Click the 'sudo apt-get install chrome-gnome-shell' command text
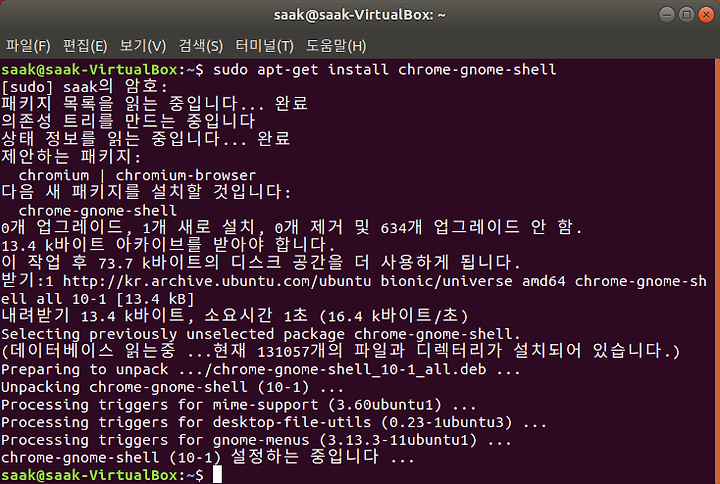Screen dimensions: 720x484 (384, 70)
